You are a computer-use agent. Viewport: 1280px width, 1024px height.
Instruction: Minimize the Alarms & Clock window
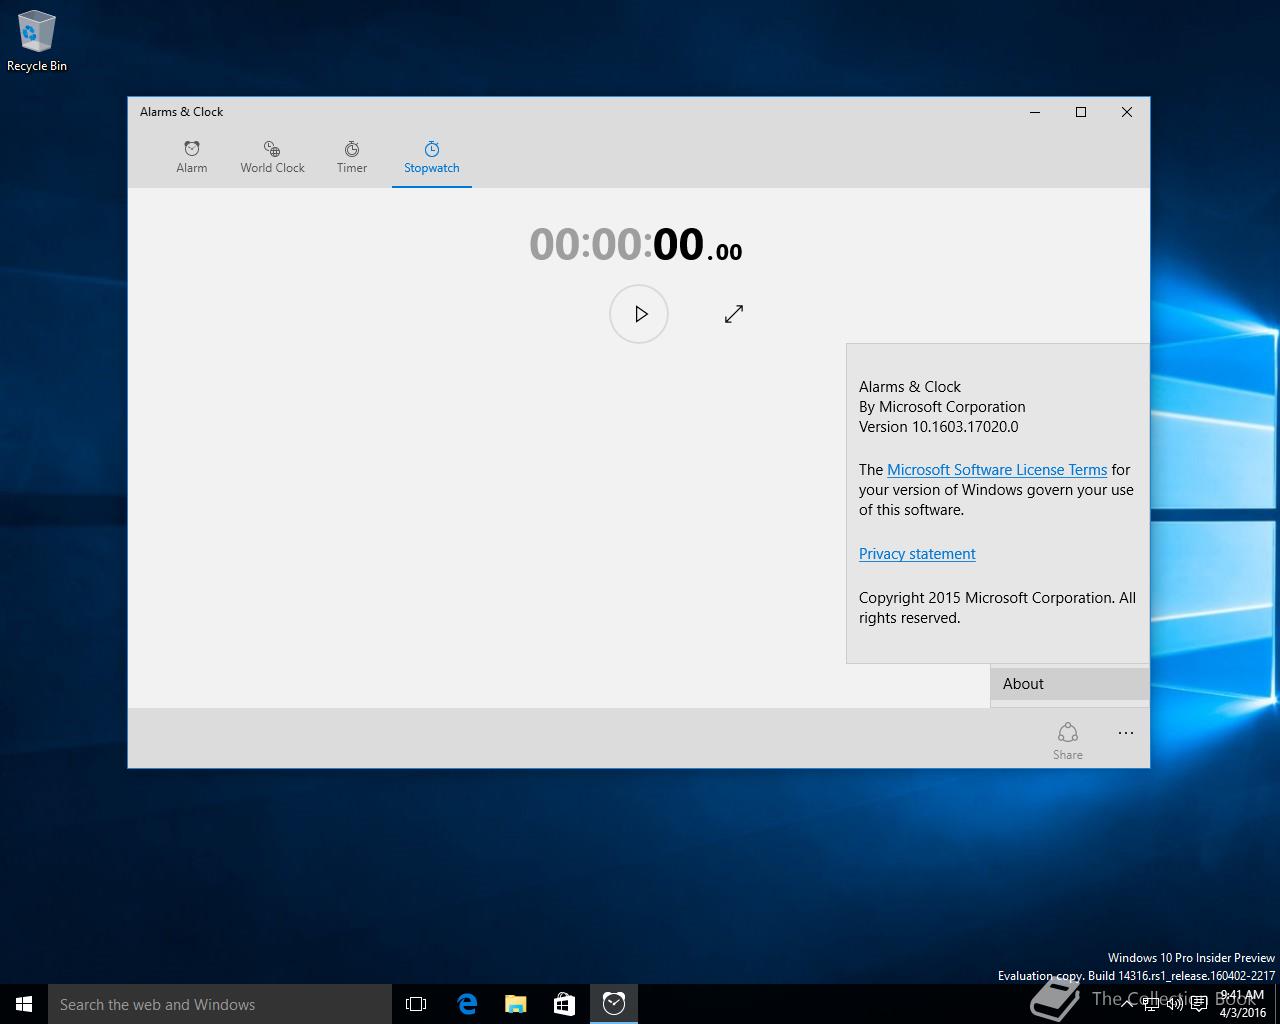click(x=1035, y=112)
